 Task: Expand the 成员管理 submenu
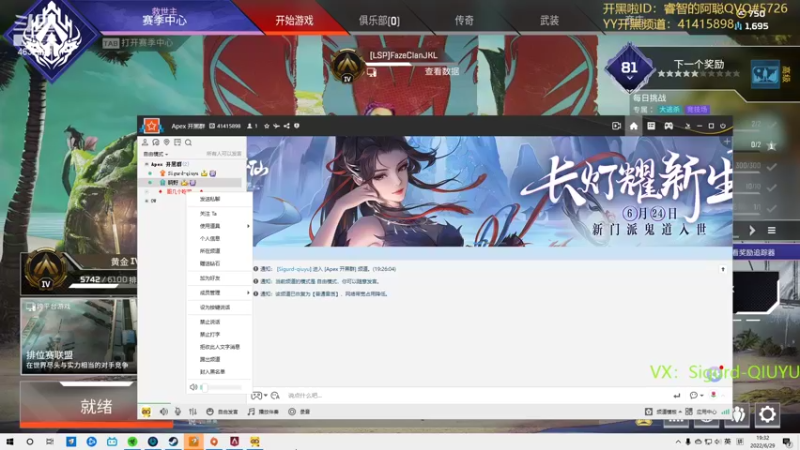[219, 293]
